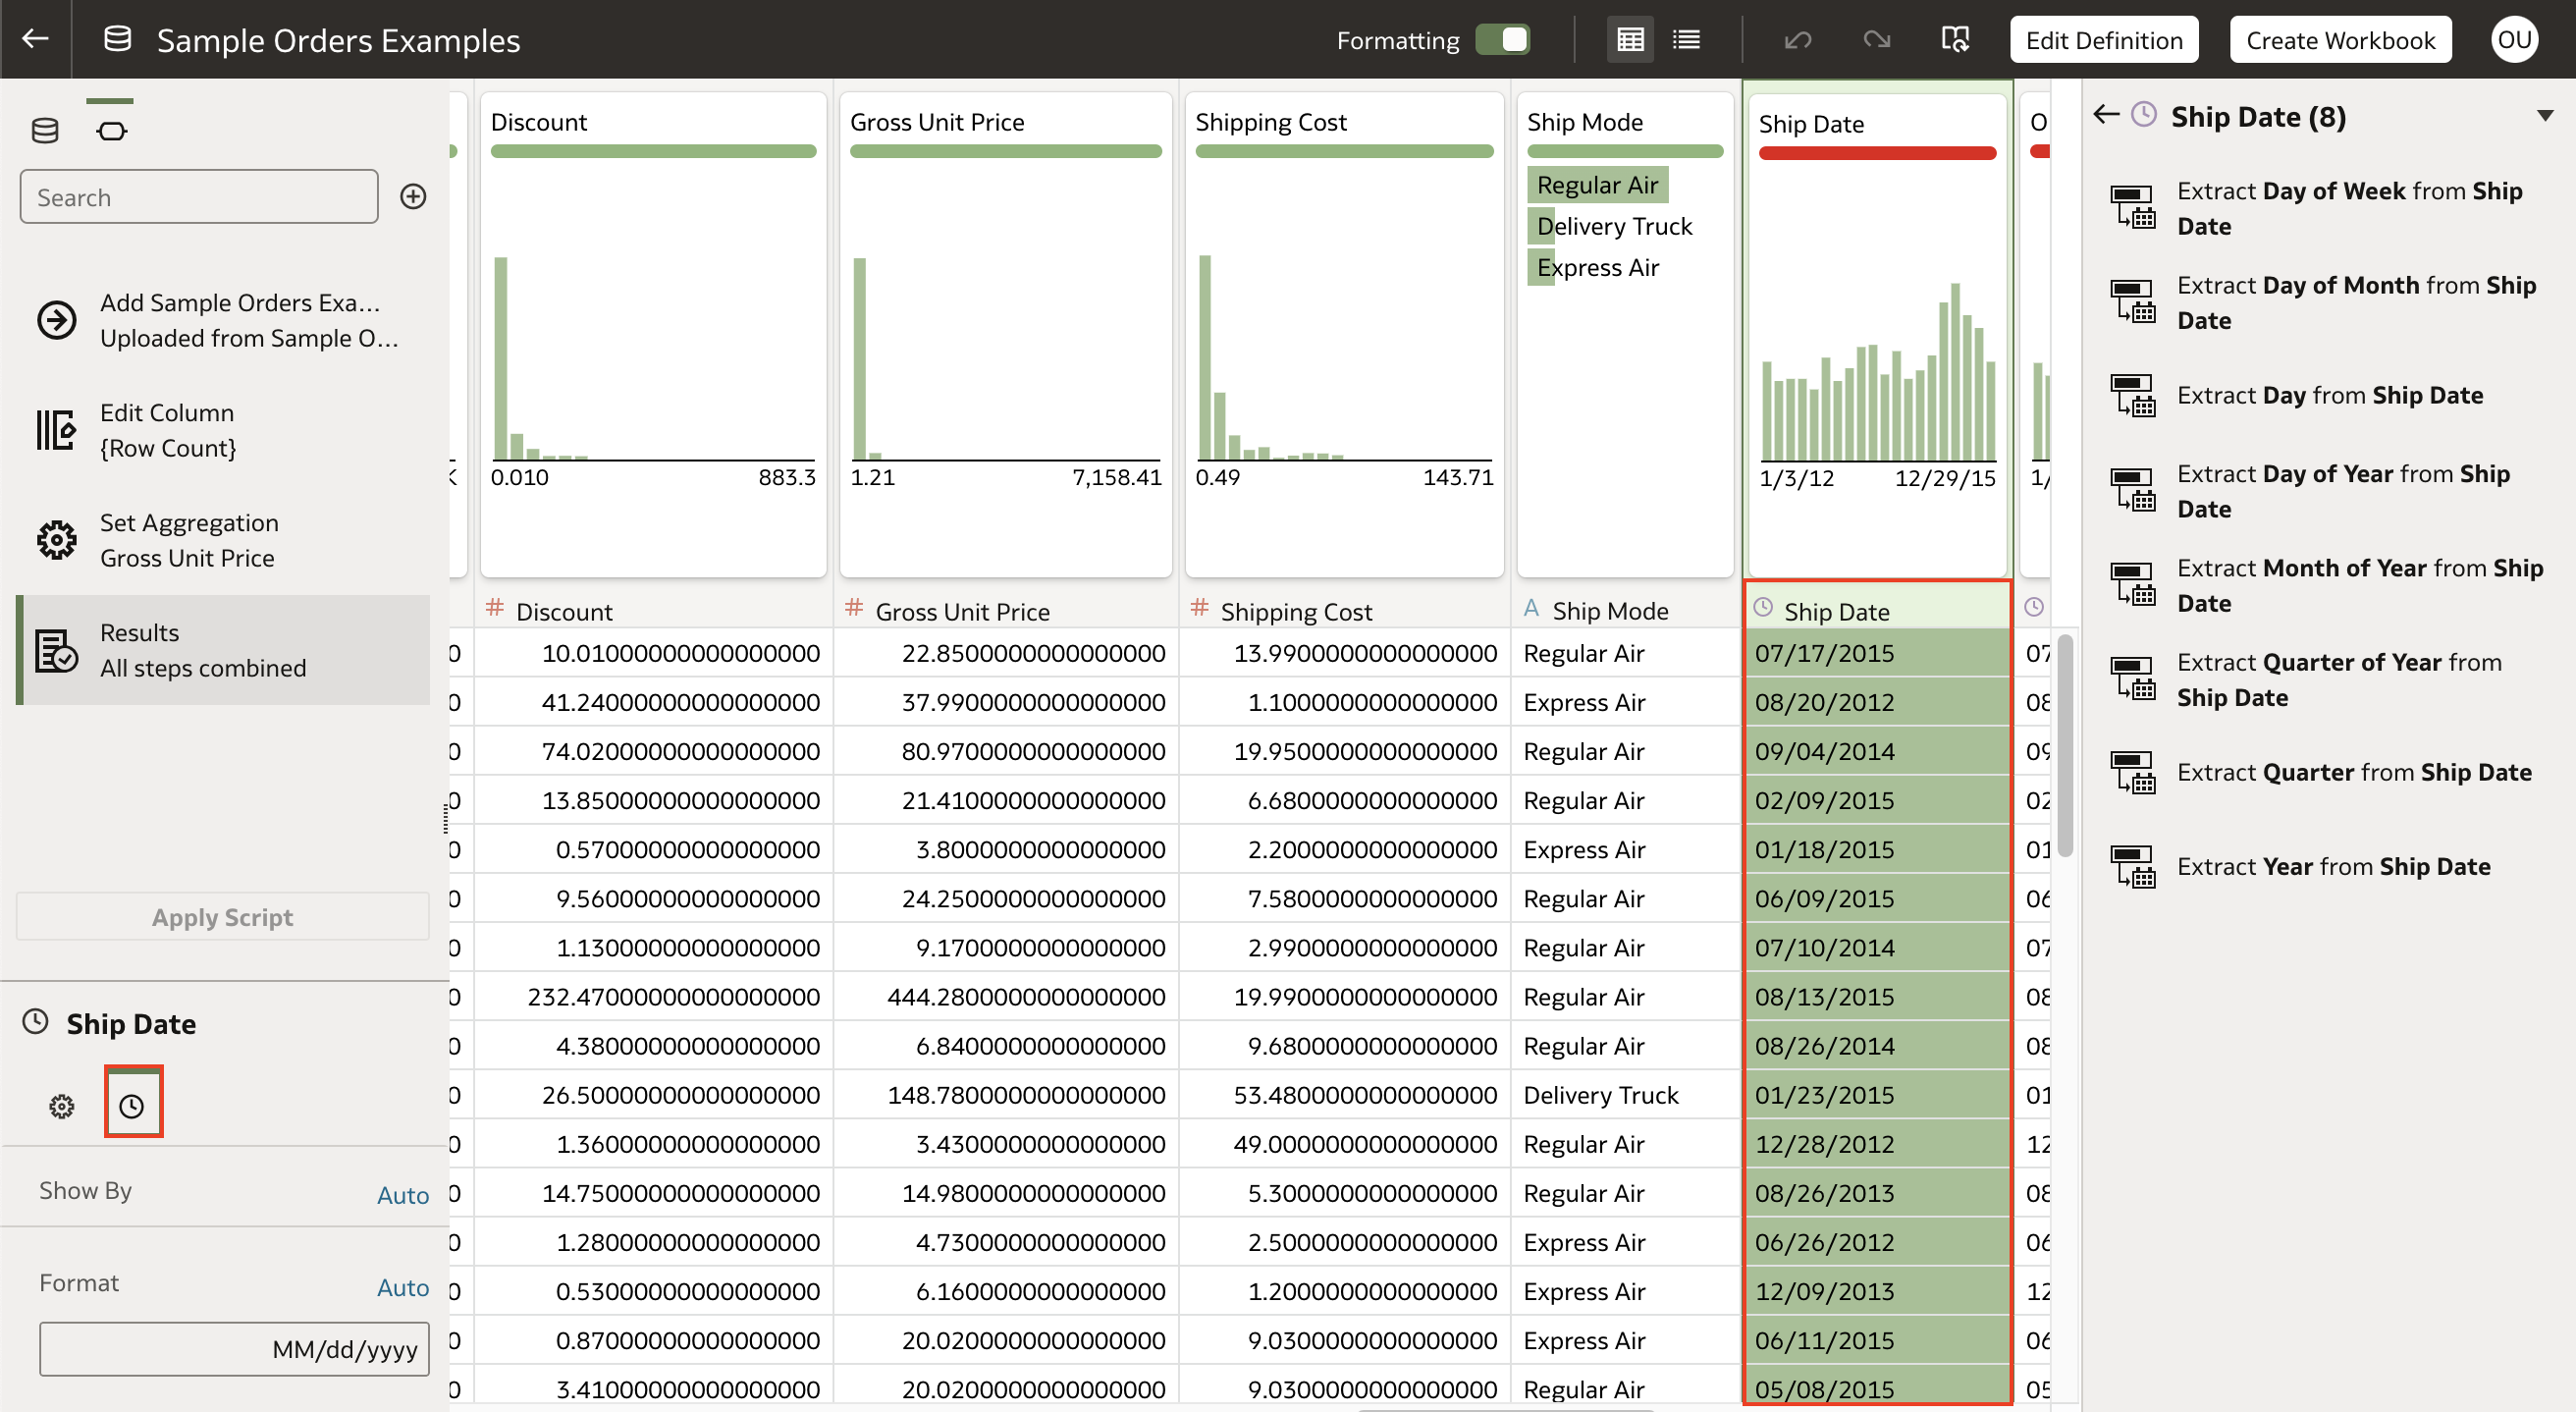Image resolution: width=2576 pixels, height=1412 pixels.
Task: Toggle the Formatting switch
Action: (x=1502, y=39)
